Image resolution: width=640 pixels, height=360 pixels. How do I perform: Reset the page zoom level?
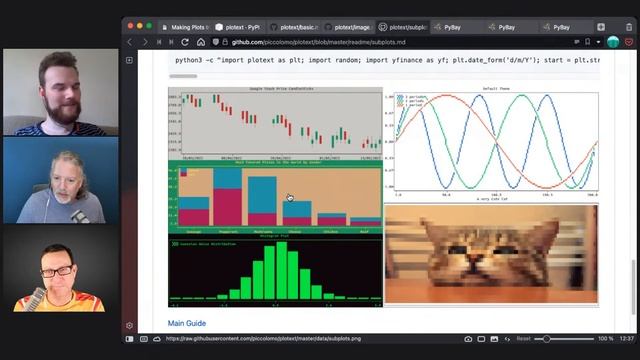point(523,339)
